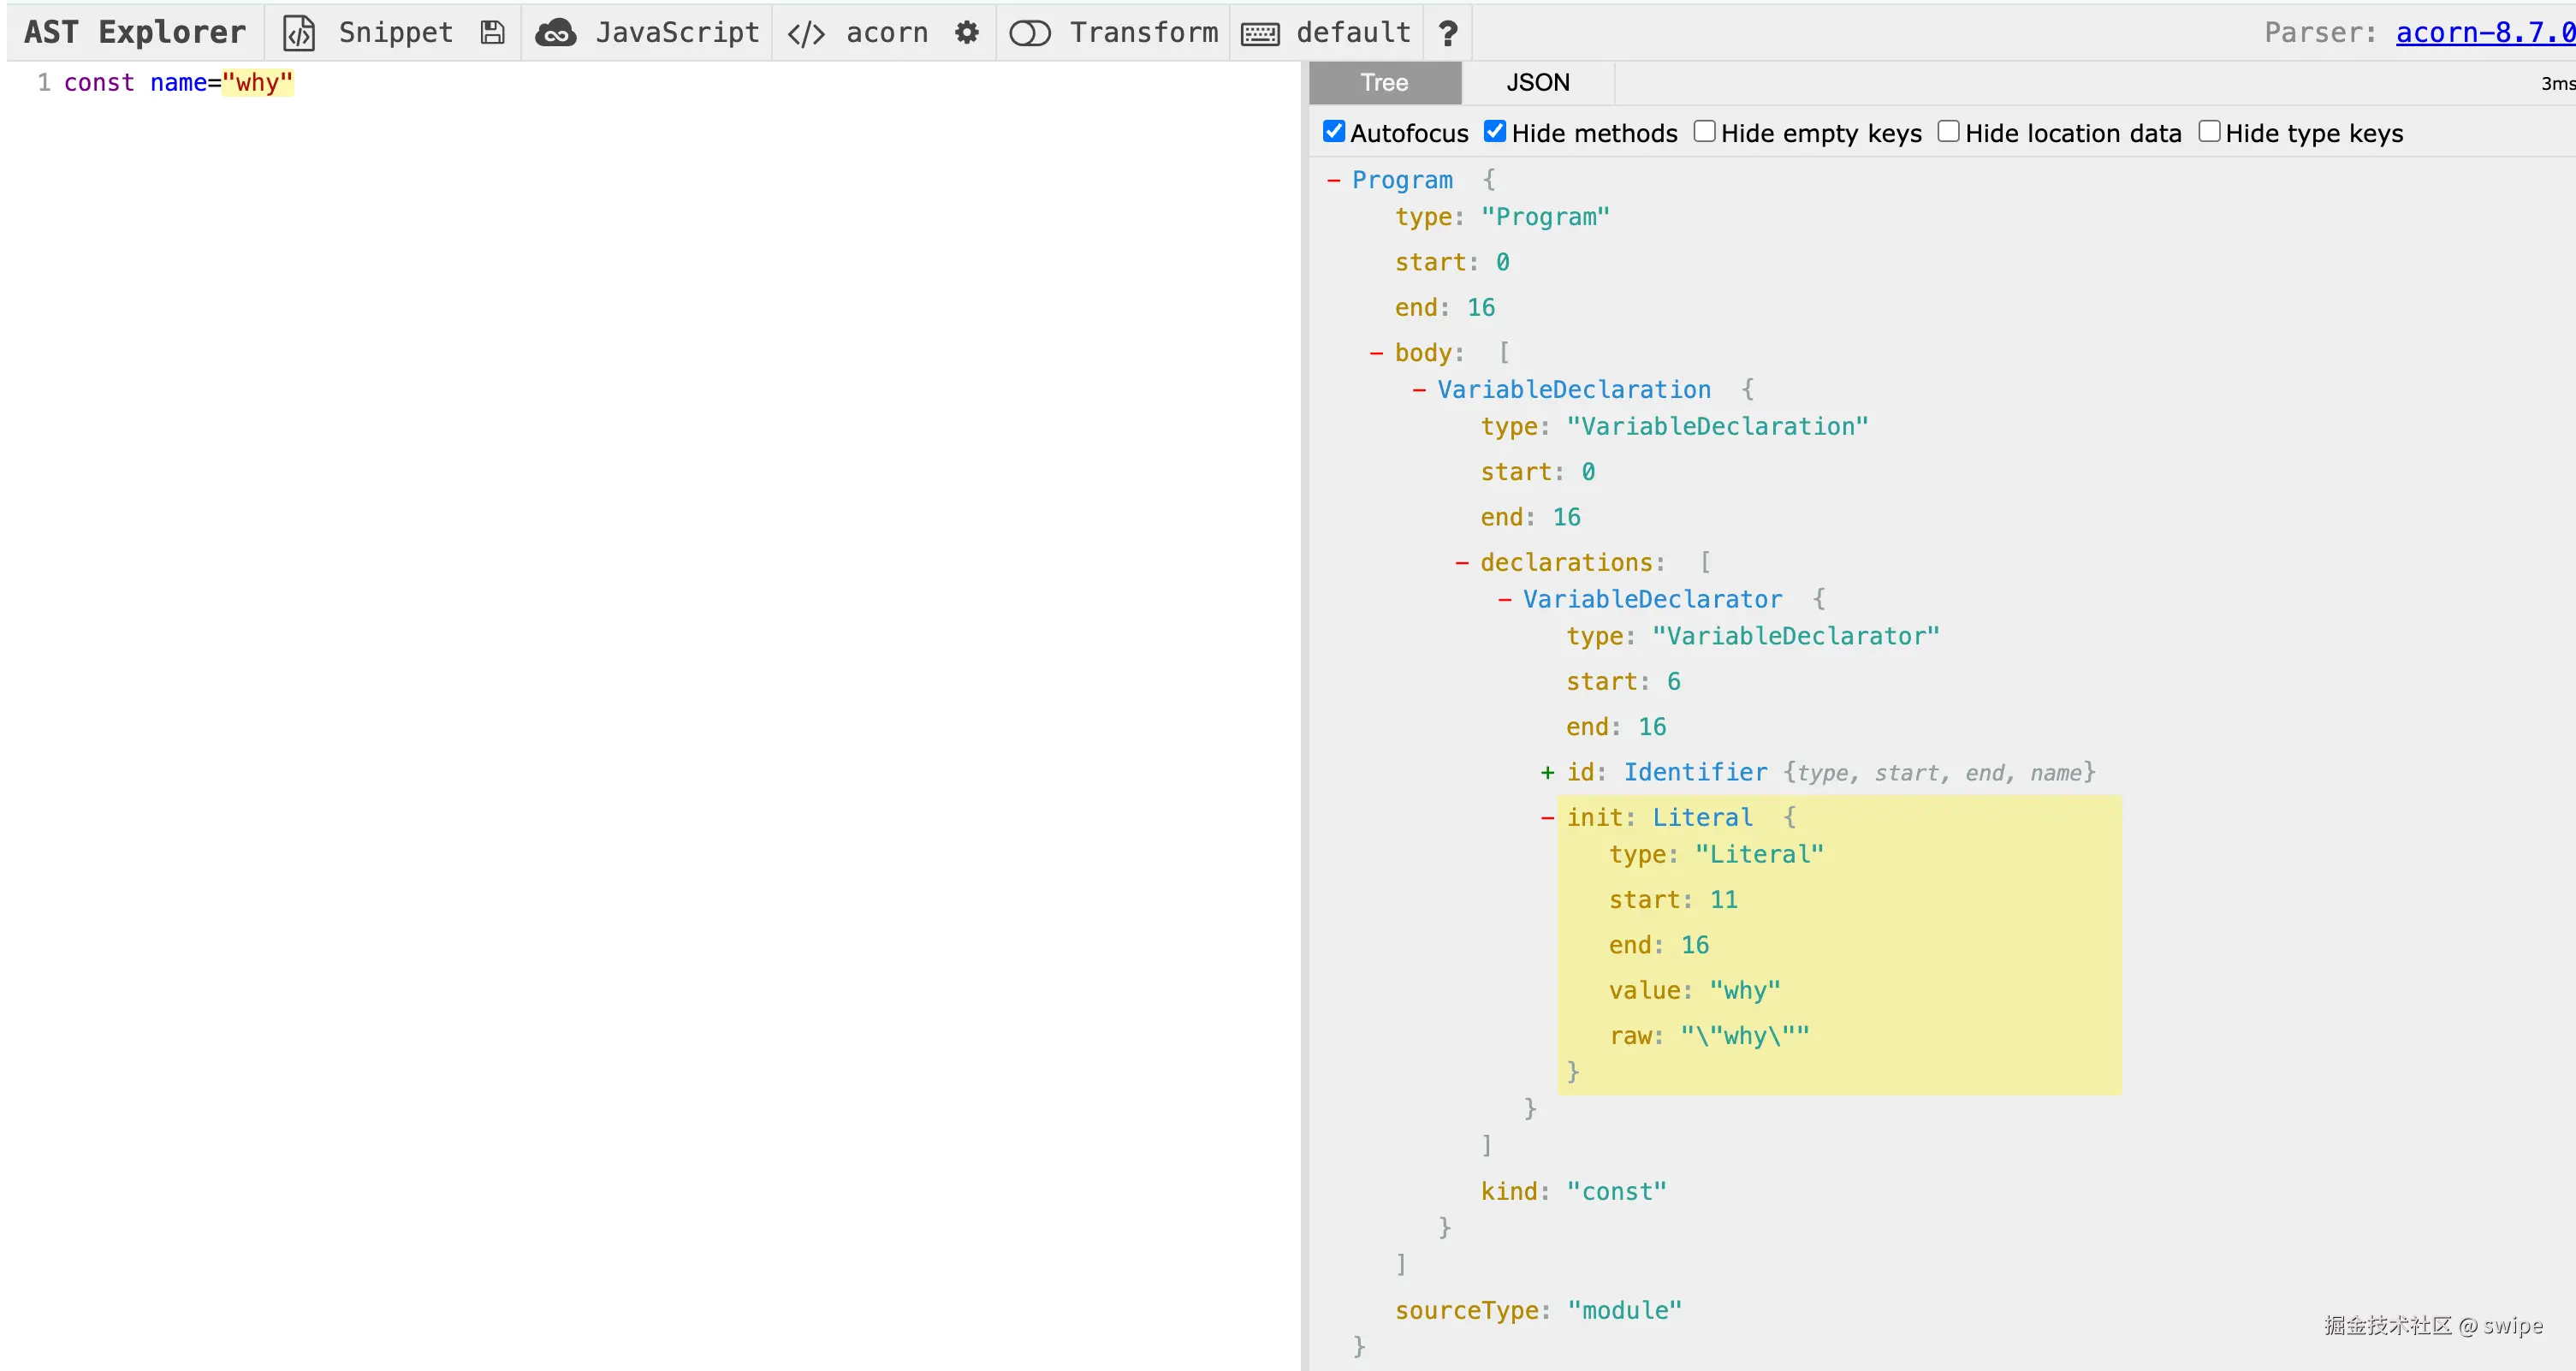Viewport: 2576px width, 1371px height.
Task: Click the keyboard icon next to default
Action: click(1260, 33)
